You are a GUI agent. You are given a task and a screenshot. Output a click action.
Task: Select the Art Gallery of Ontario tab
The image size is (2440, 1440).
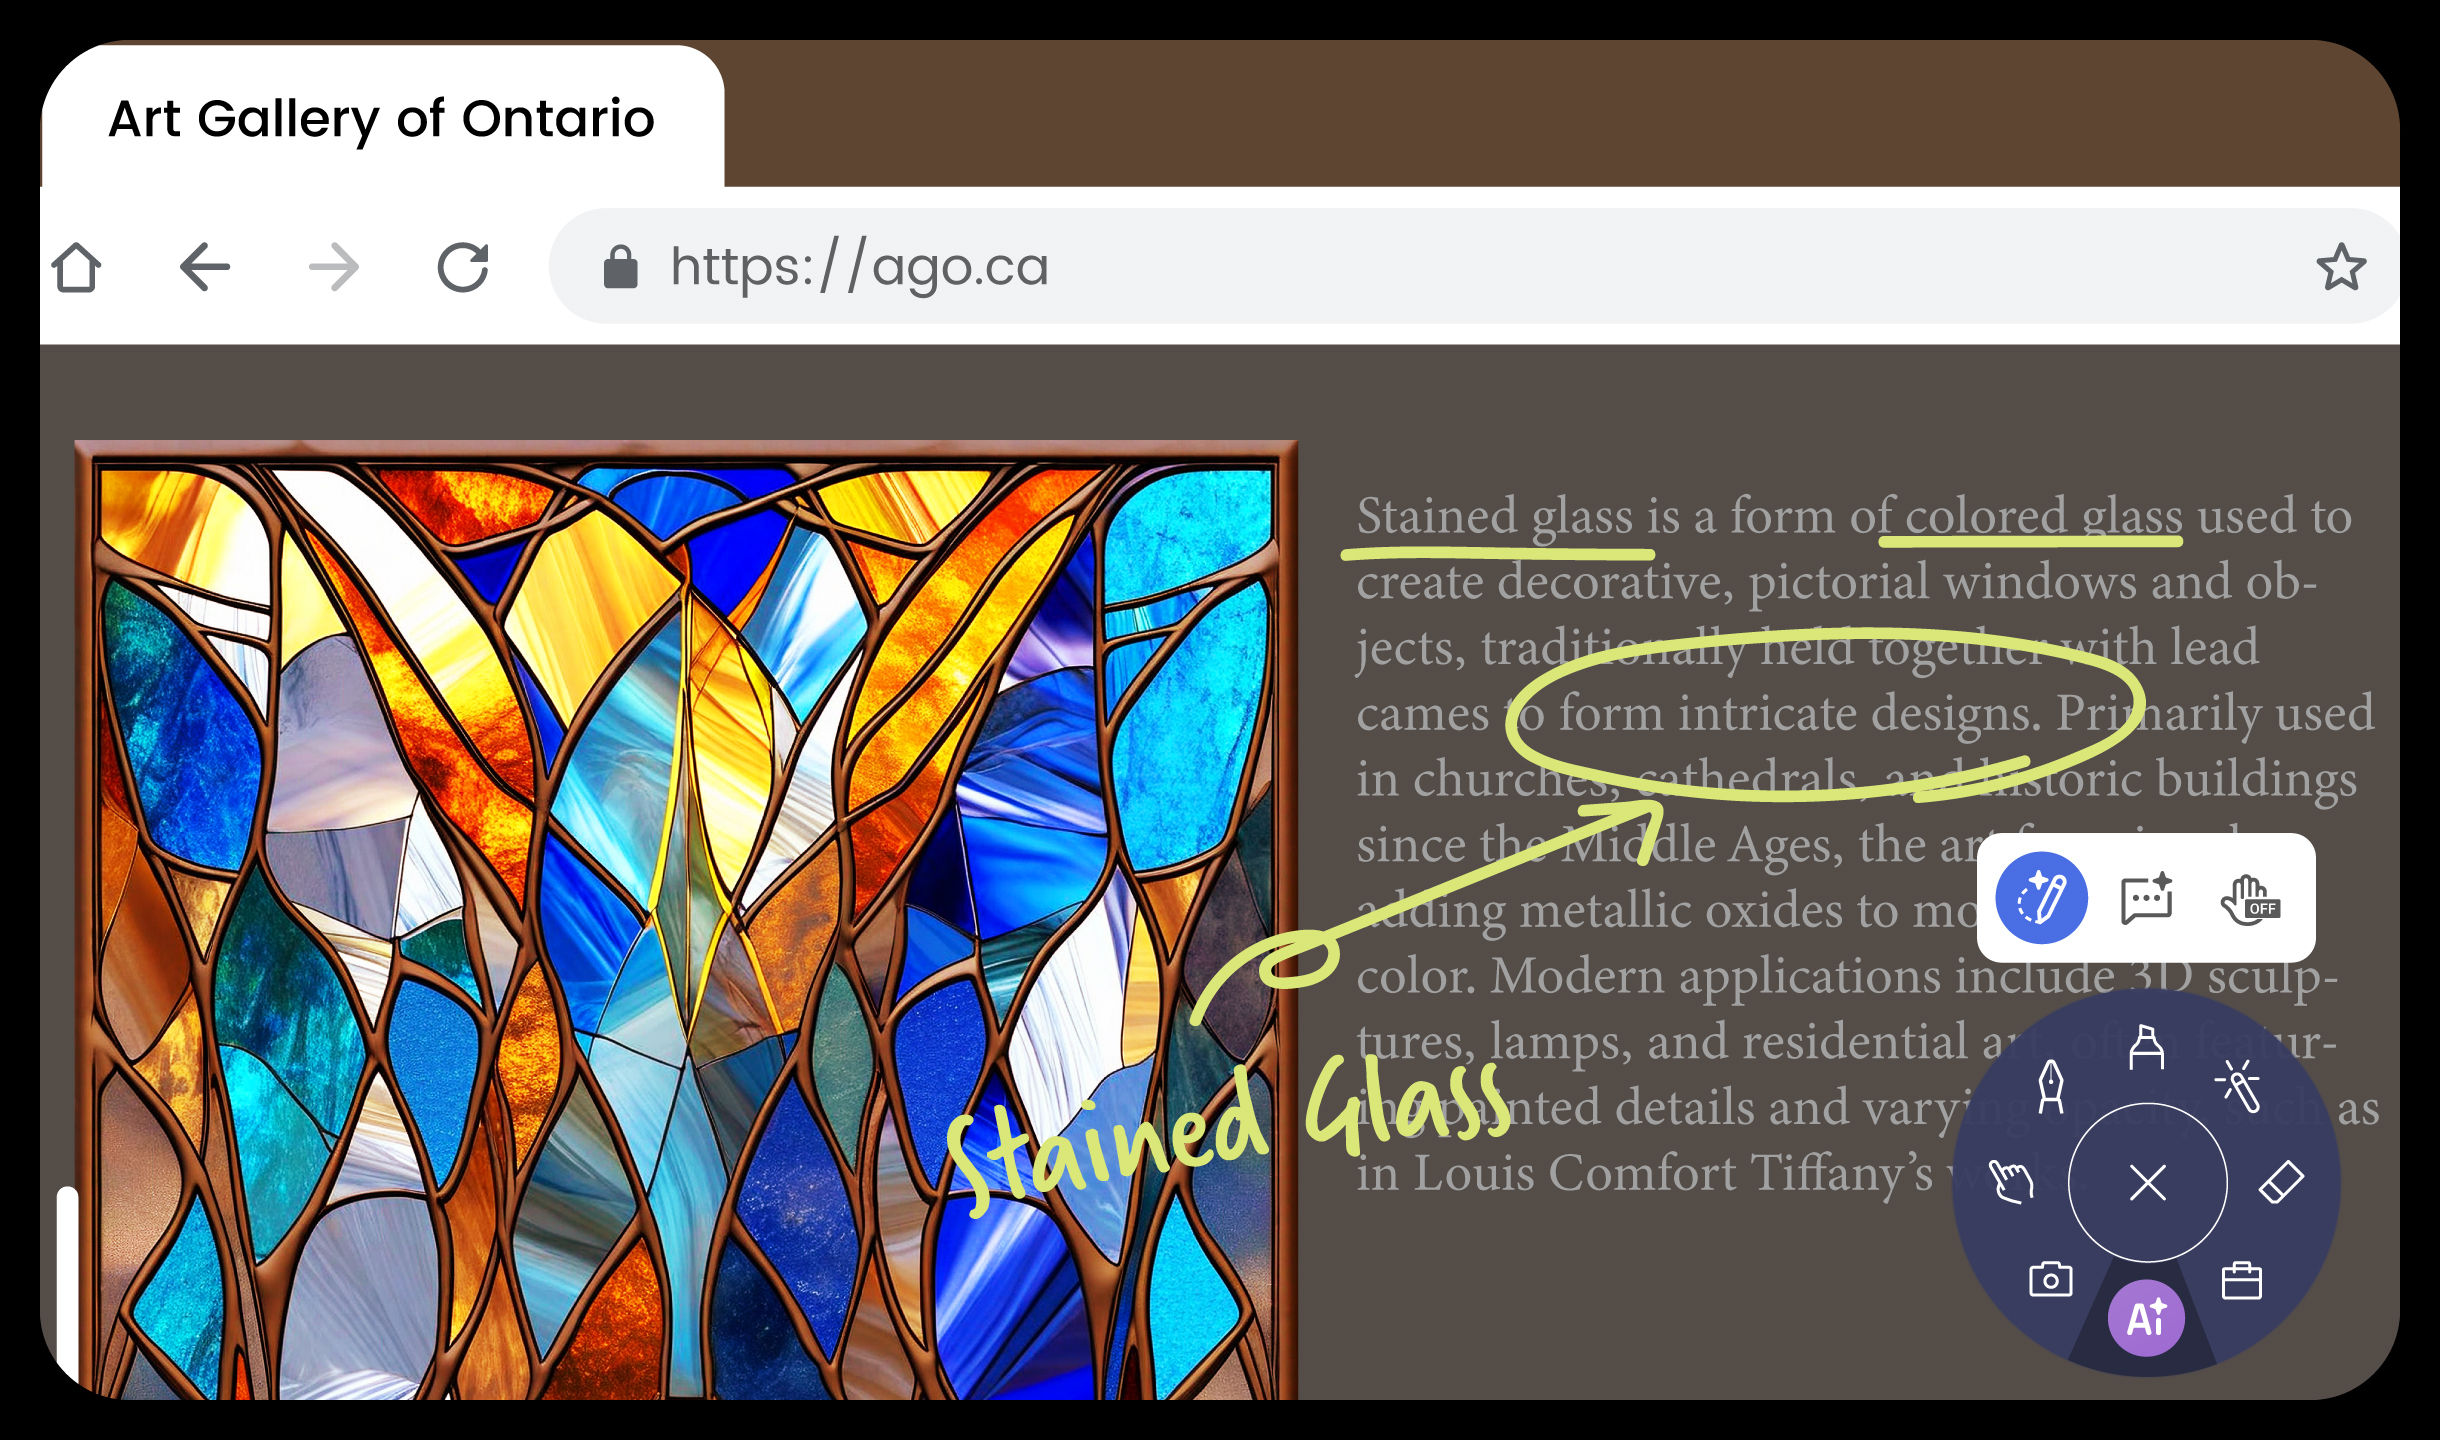(x=382, y=118)
